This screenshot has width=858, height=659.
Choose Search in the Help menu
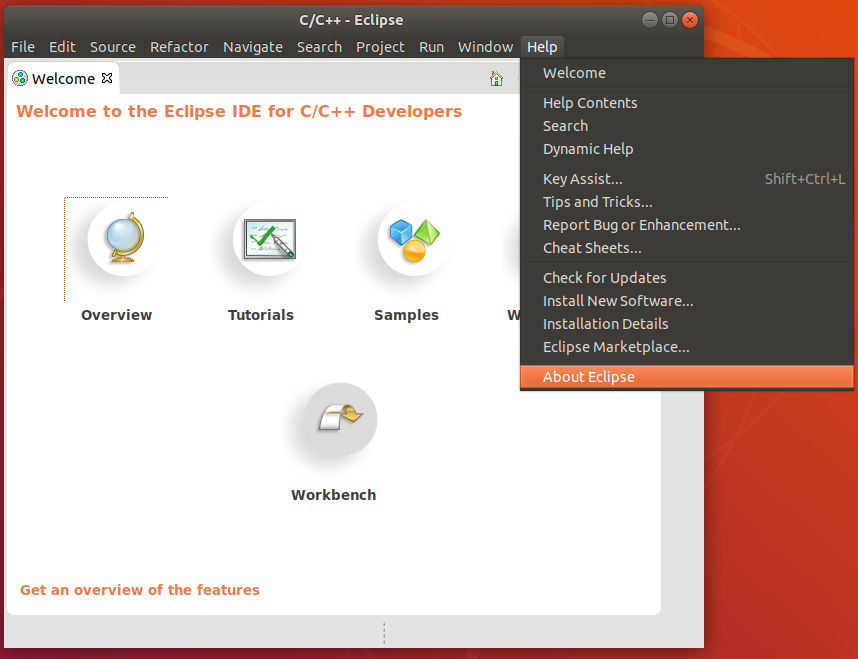coord(687,126)
